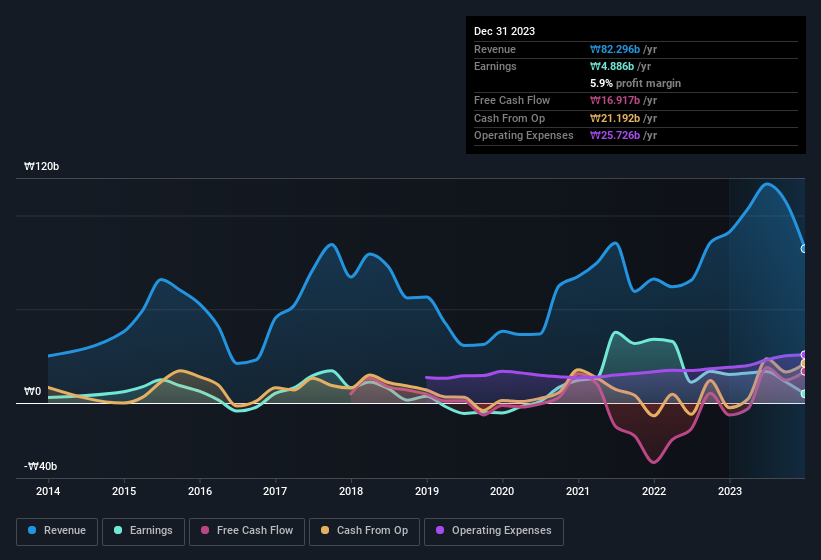Toggle the Revenue legend button
Viewport: 821px width, 560px height.
tap(57, 531)
